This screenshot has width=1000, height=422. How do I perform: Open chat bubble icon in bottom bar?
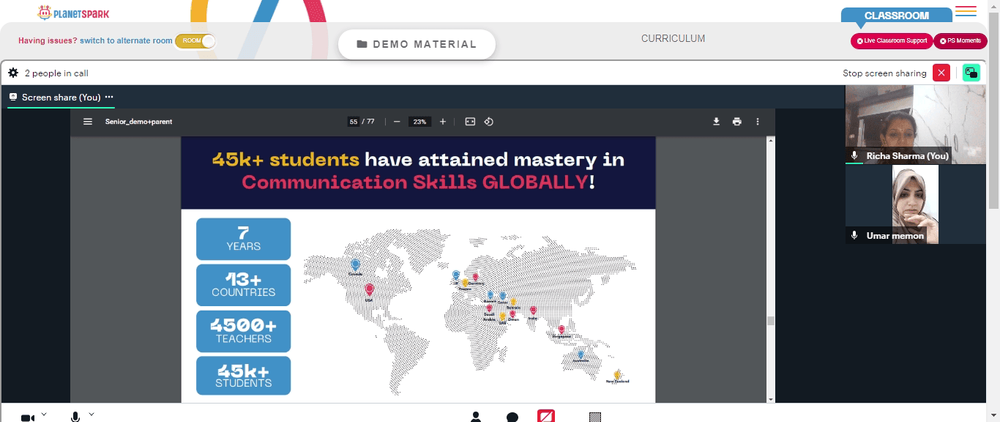(x=512, y=418)
